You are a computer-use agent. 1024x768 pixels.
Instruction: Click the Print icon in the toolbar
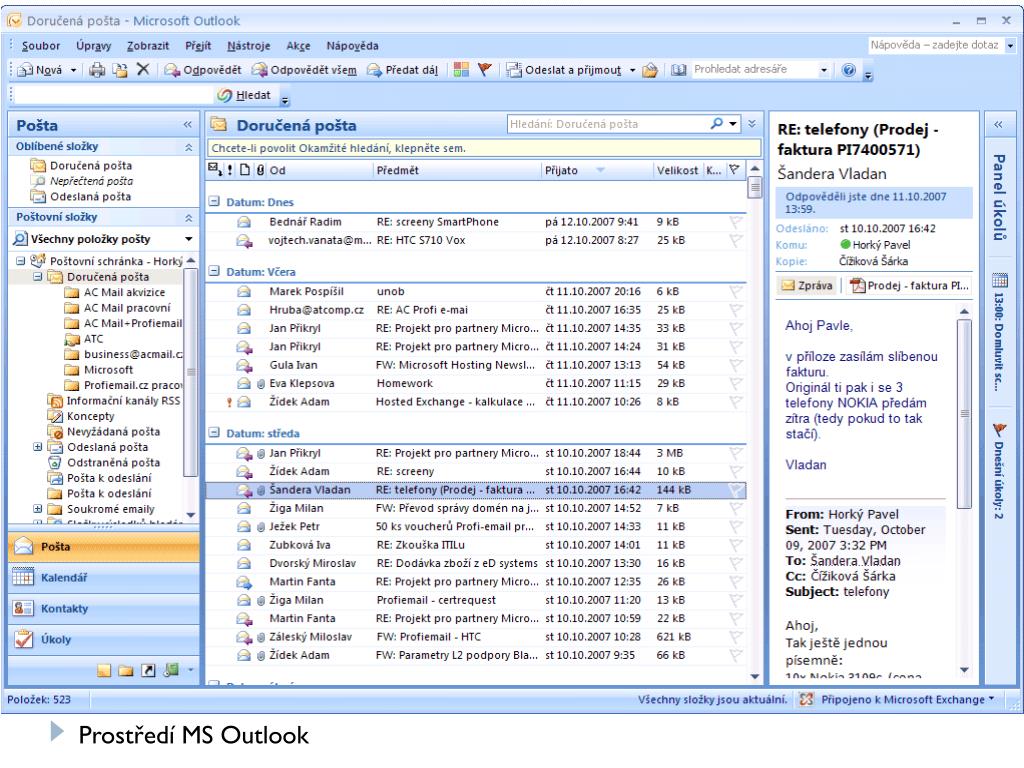pyautogui.click(x=97, y=70)
